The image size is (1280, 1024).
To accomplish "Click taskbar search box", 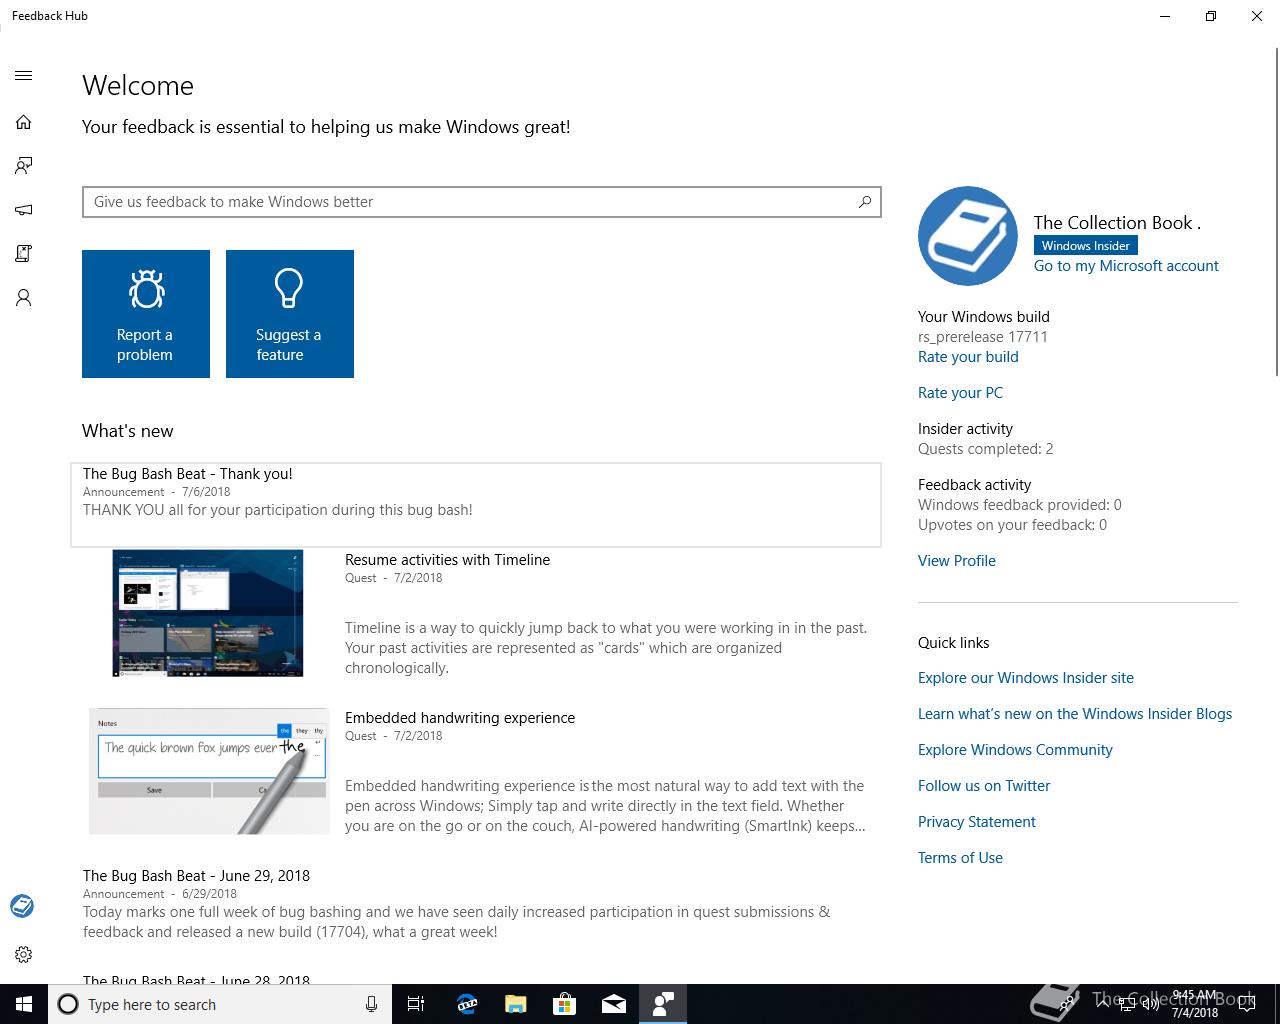I will pyautogui.click(x=219, y=1004).
